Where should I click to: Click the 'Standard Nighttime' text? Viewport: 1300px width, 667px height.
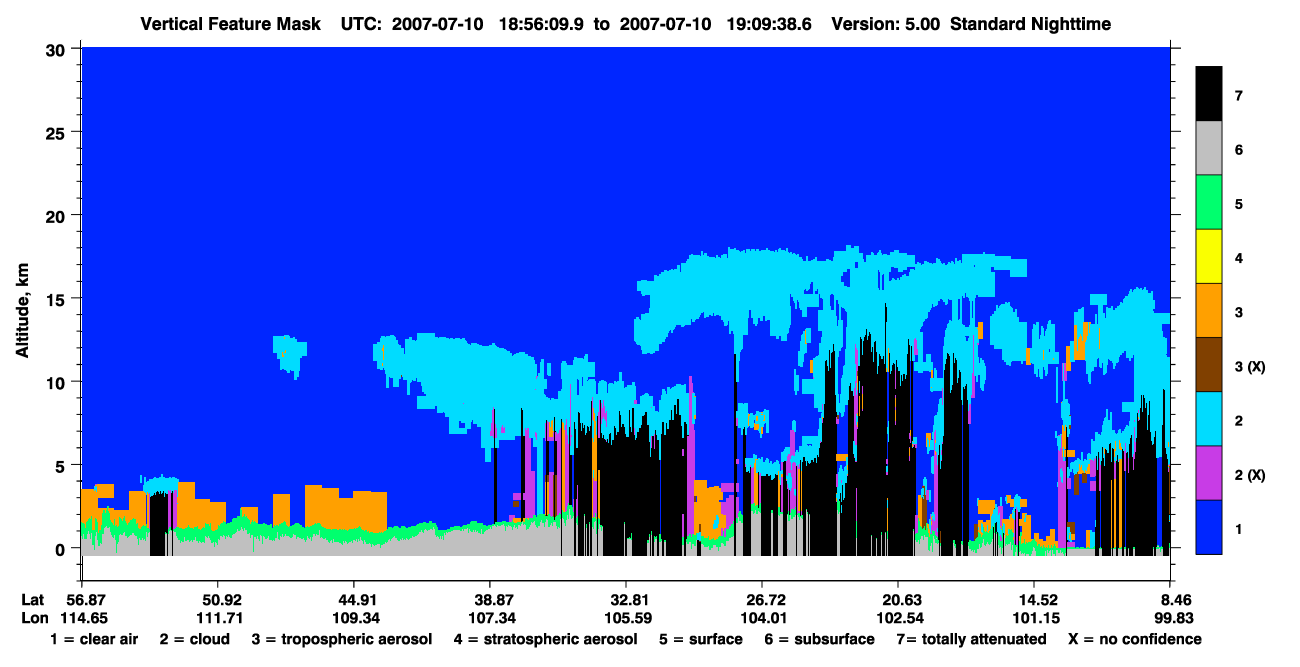(1031, 23)
